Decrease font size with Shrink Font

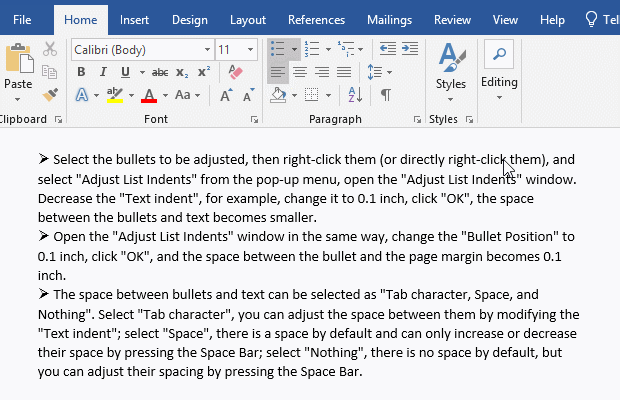coord(248,95)
